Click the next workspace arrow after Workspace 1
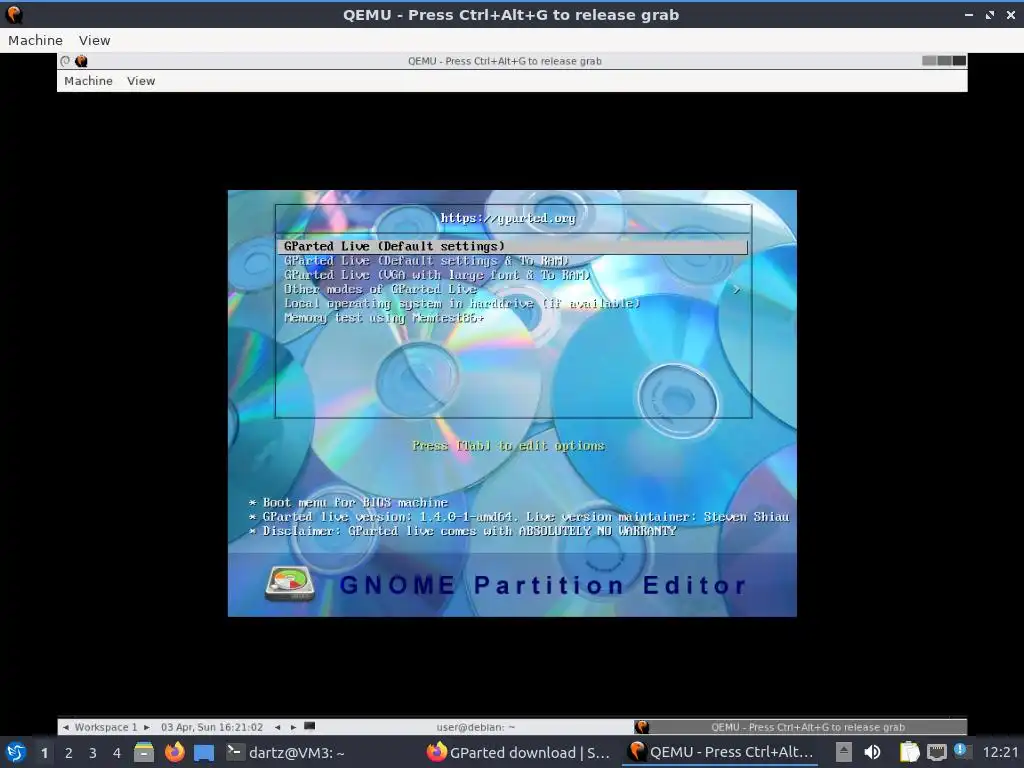This screenshot has height=768, width=1024. coord(146,727)
